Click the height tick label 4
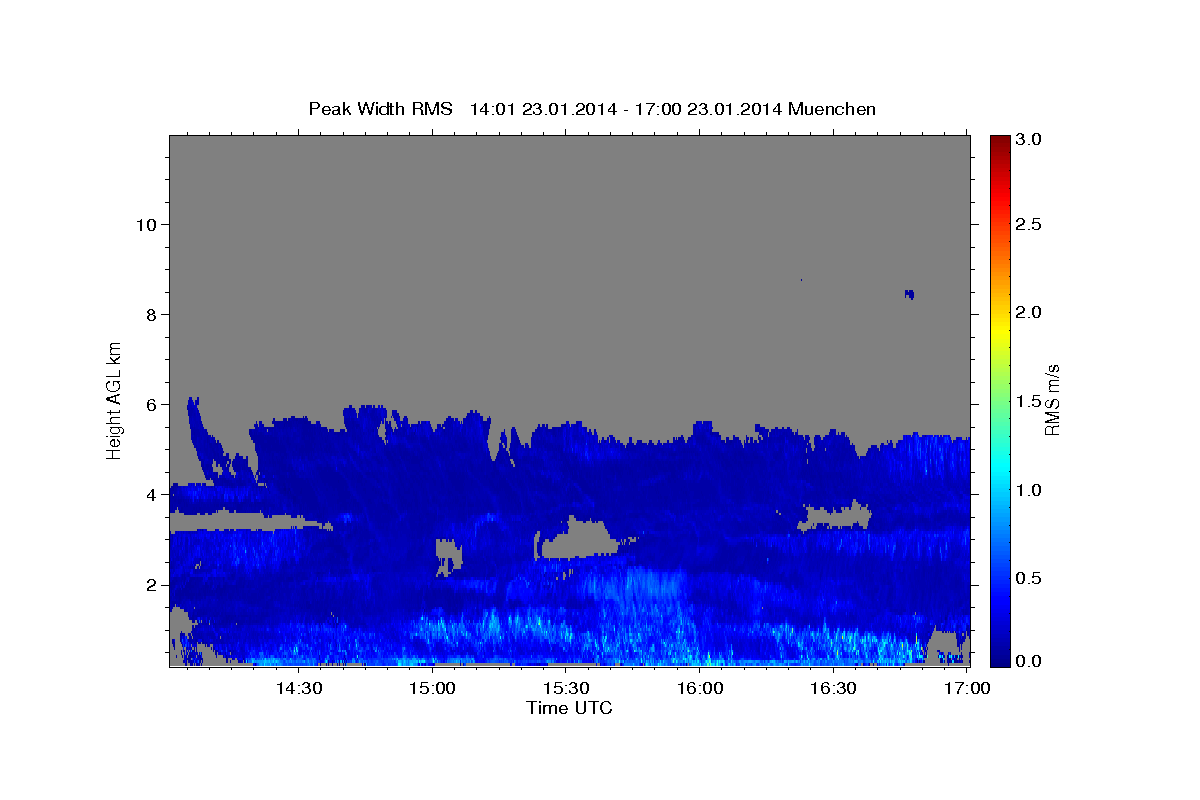The image size is (1200, 800). point(149,494)
